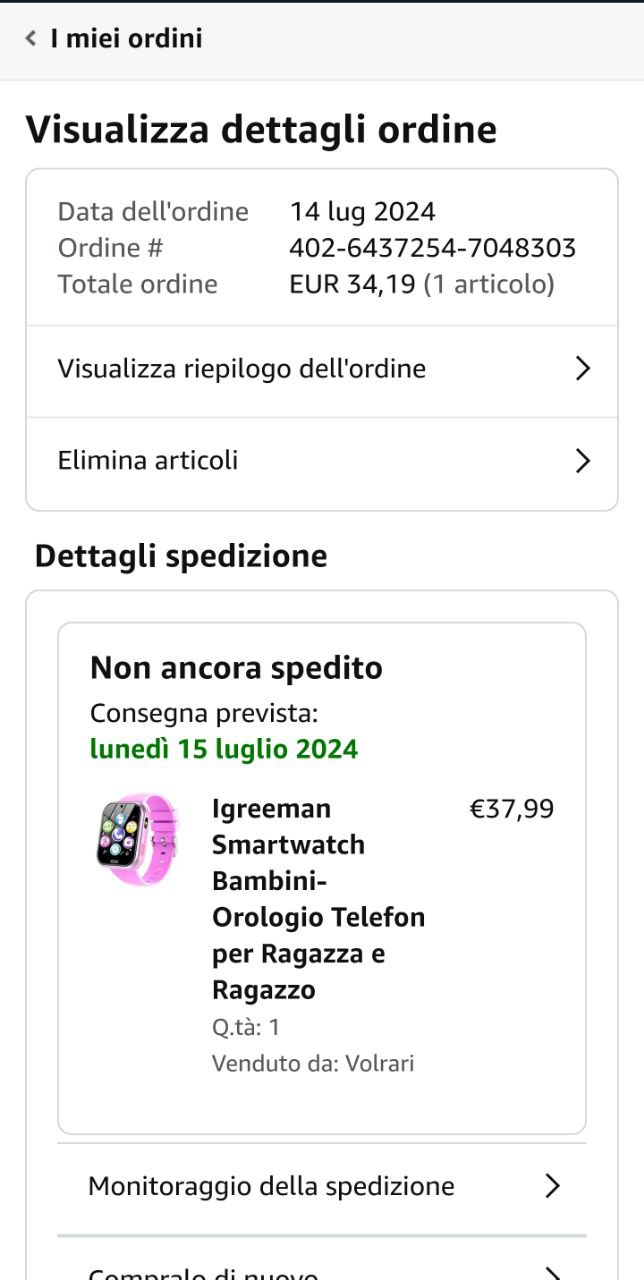Open the pink smartwatch product thumbnail
The width and height of the screenshot is (644, 1280).
[138, 837]
